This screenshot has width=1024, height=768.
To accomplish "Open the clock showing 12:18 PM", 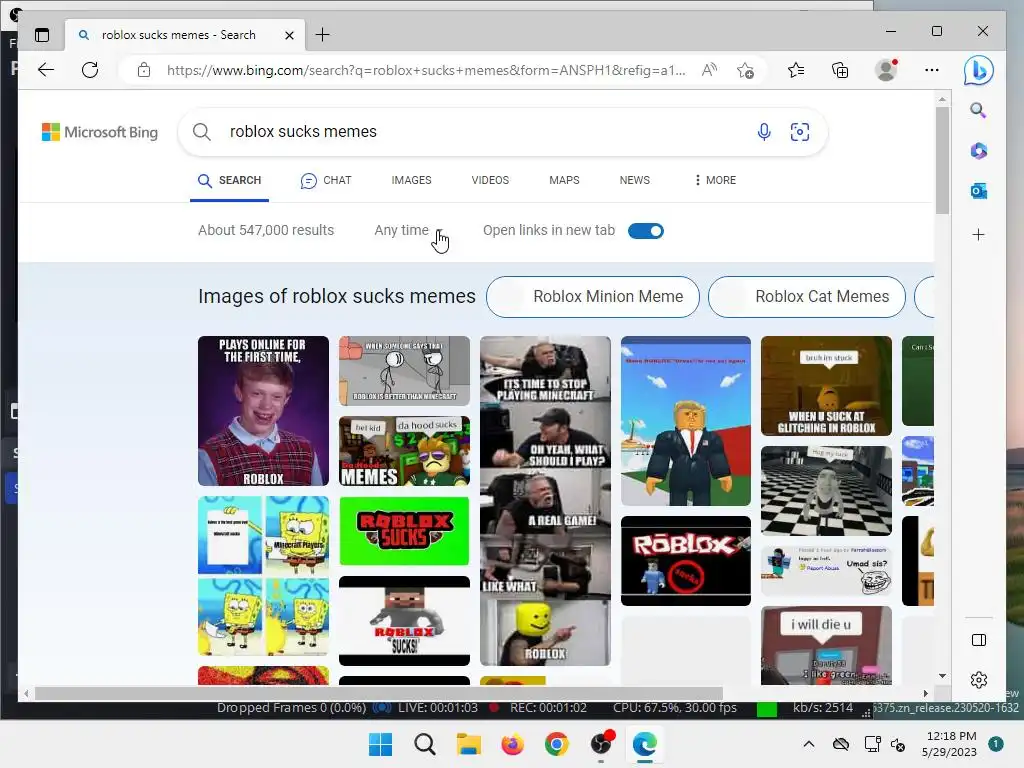I will (x=952, y=744).
